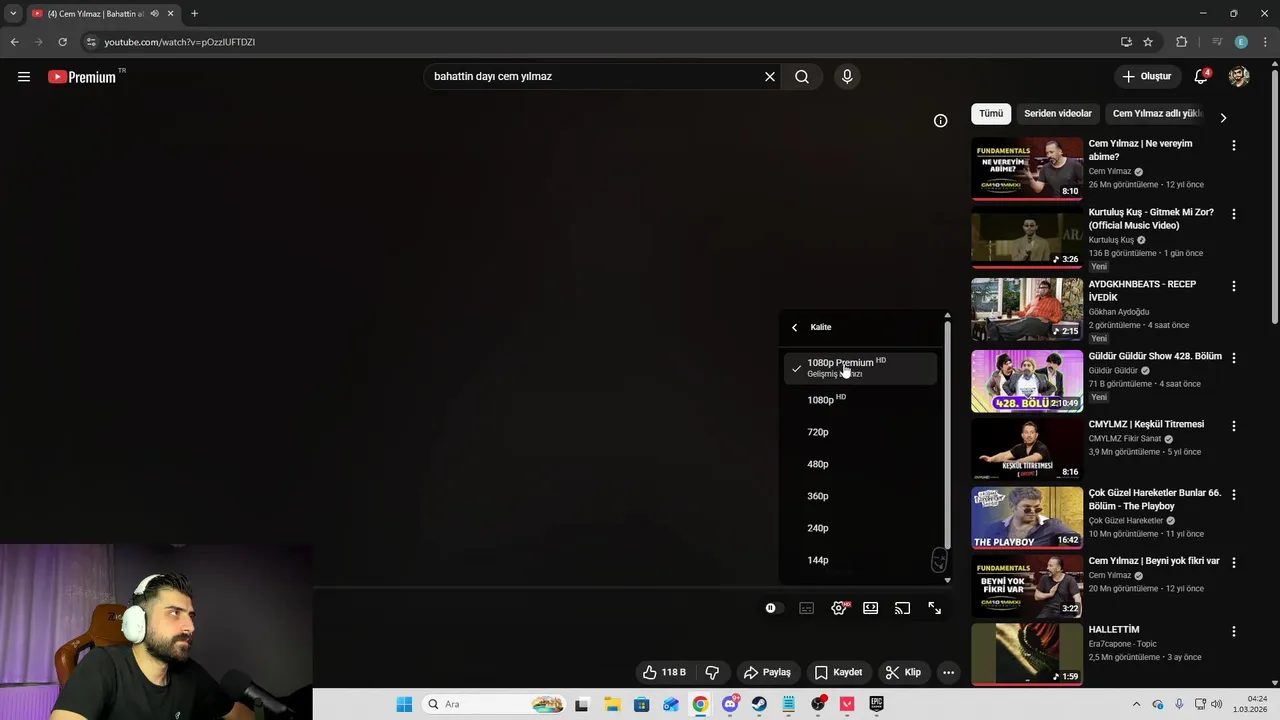
Task: Show video info card icon
Action: [940, 121]
